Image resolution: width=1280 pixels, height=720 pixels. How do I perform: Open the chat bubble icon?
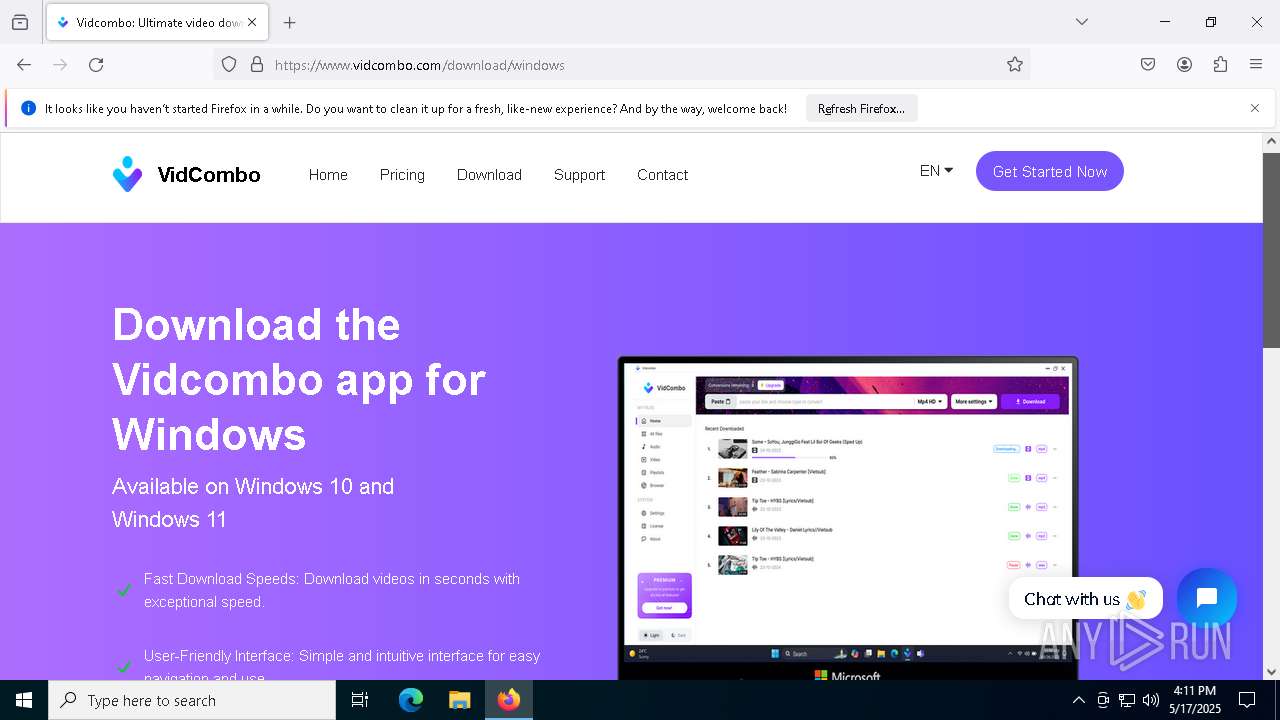point(1207,598)
